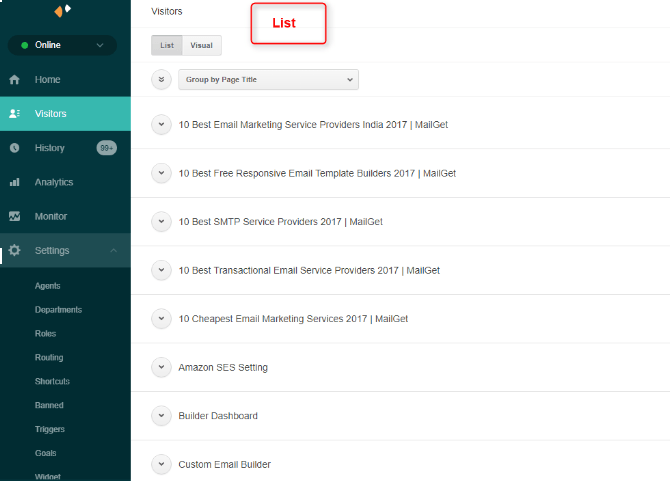Click the Settings gear icon
The width and height of the screenshot is (670, 481).
point(15,250)
